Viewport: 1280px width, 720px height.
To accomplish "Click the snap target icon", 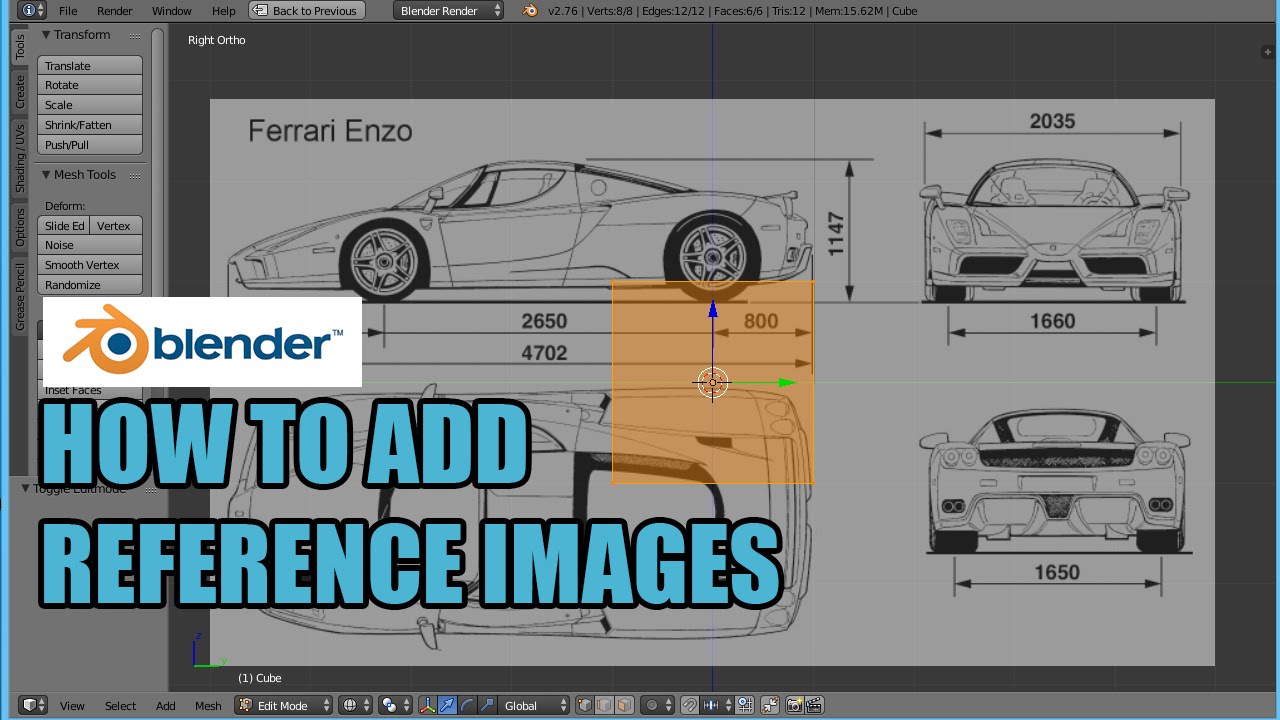I will click(745, 705).
